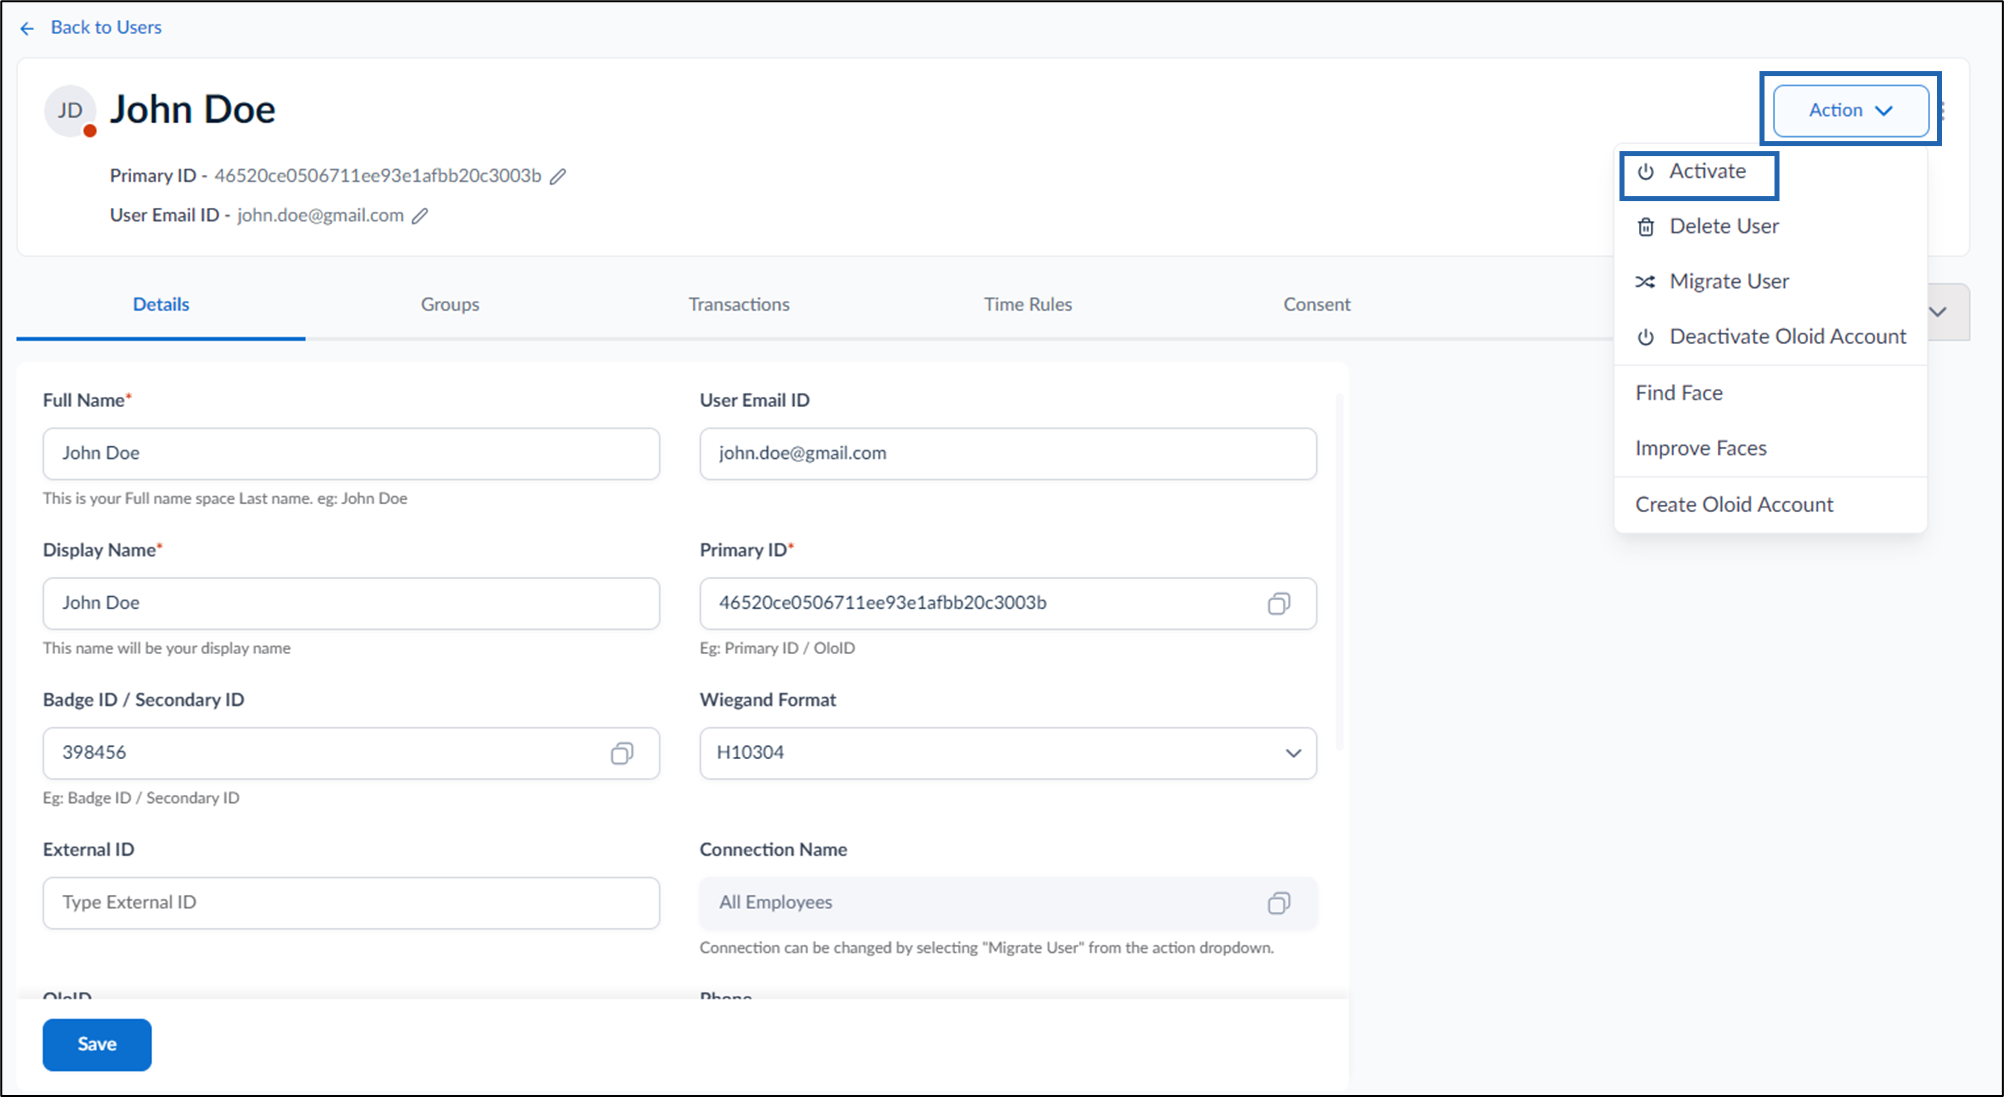This screenshot has width=2004, height=1097.
Task: Click into the Full Name input field
Action: 351,454
